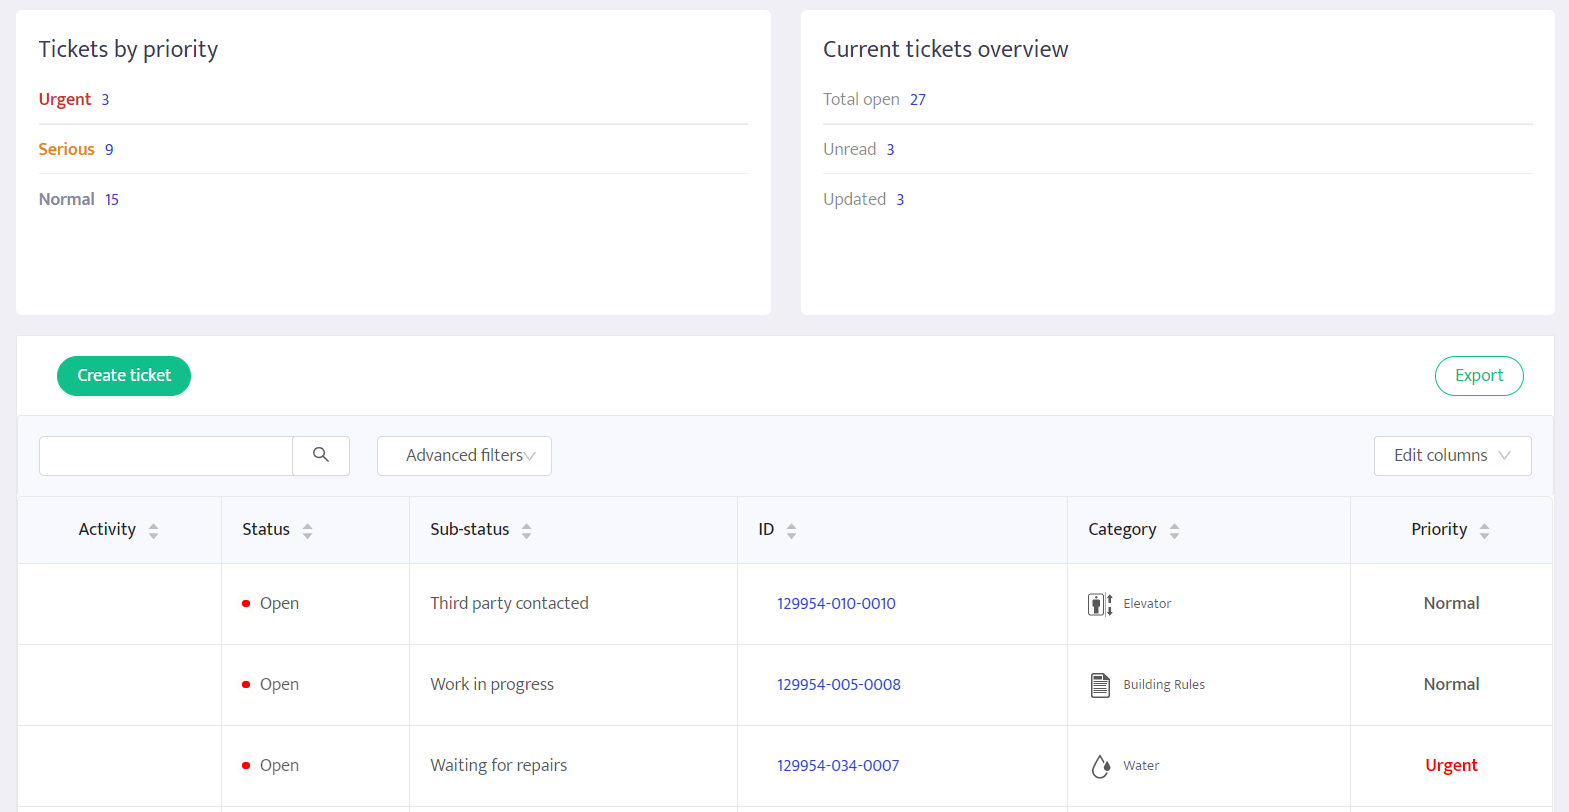Open ticket 129954-010-0010
Image resolution: width=1569 pixels, height=812 pixels.
[836, 604]
